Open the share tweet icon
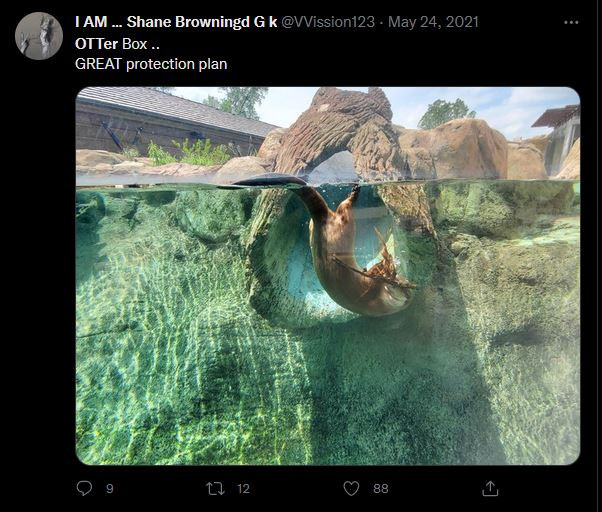Screen dimensions: 602x512 (x=490, y=488)
